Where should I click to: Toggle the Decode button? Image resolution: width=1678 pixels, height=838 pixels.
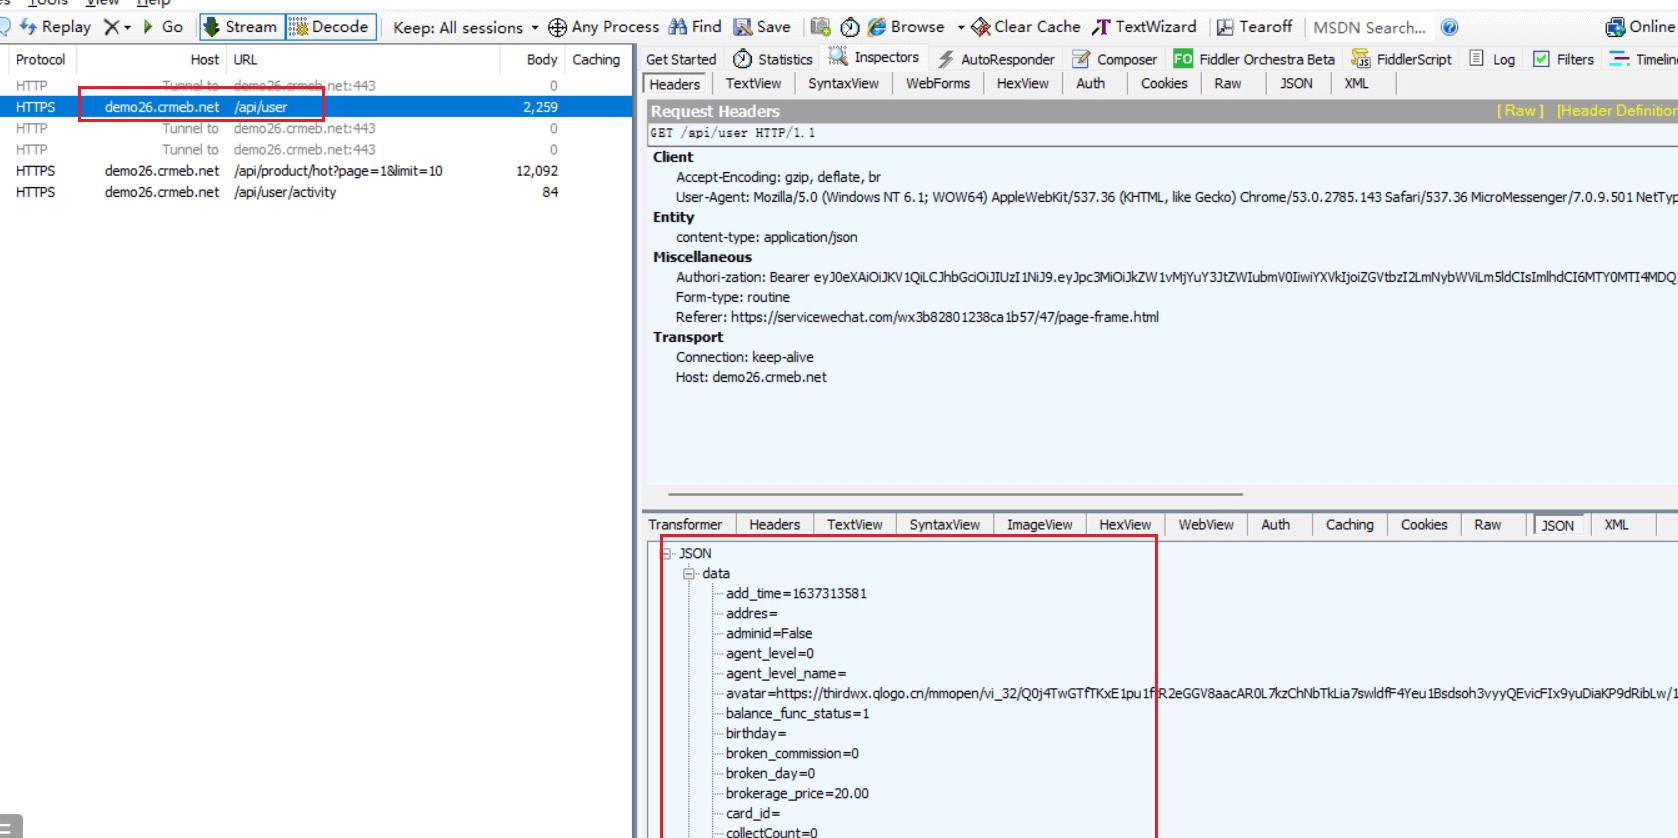(x=330, y=27)
